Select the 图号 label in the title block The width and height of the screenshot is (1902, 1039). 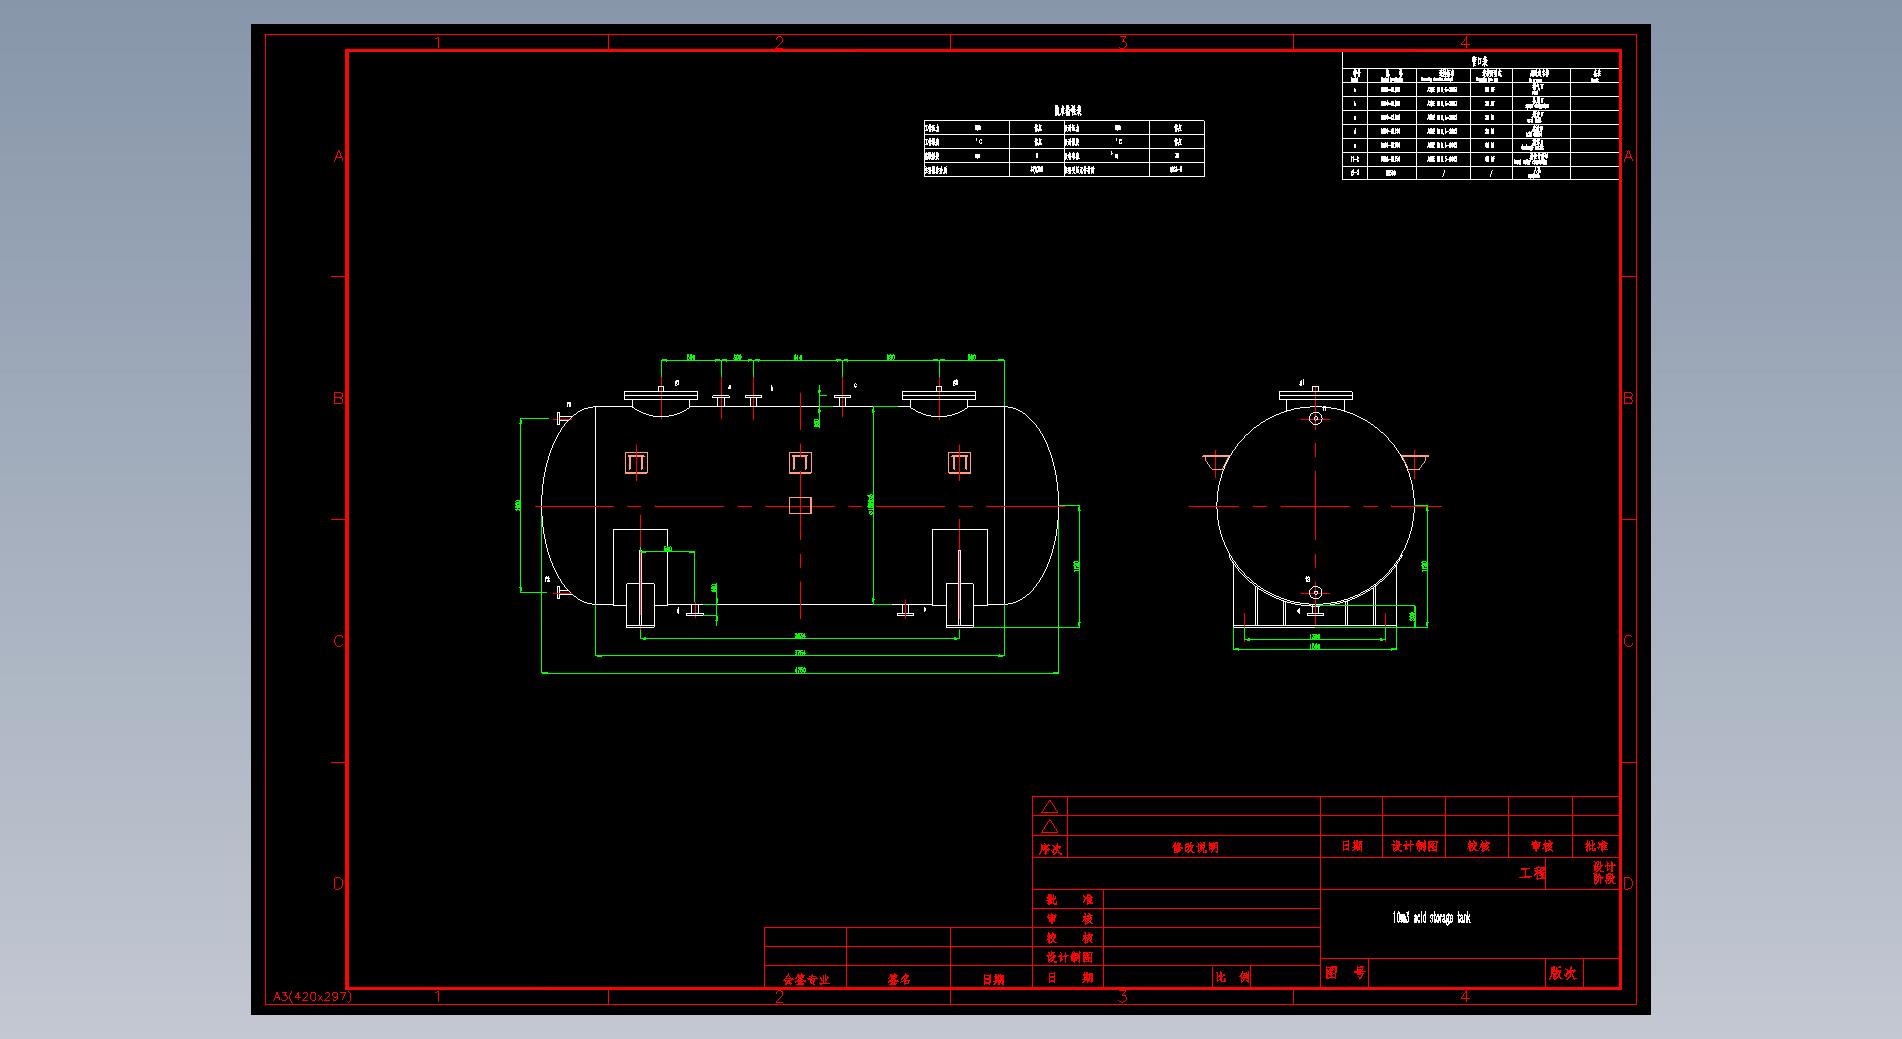1345,972
